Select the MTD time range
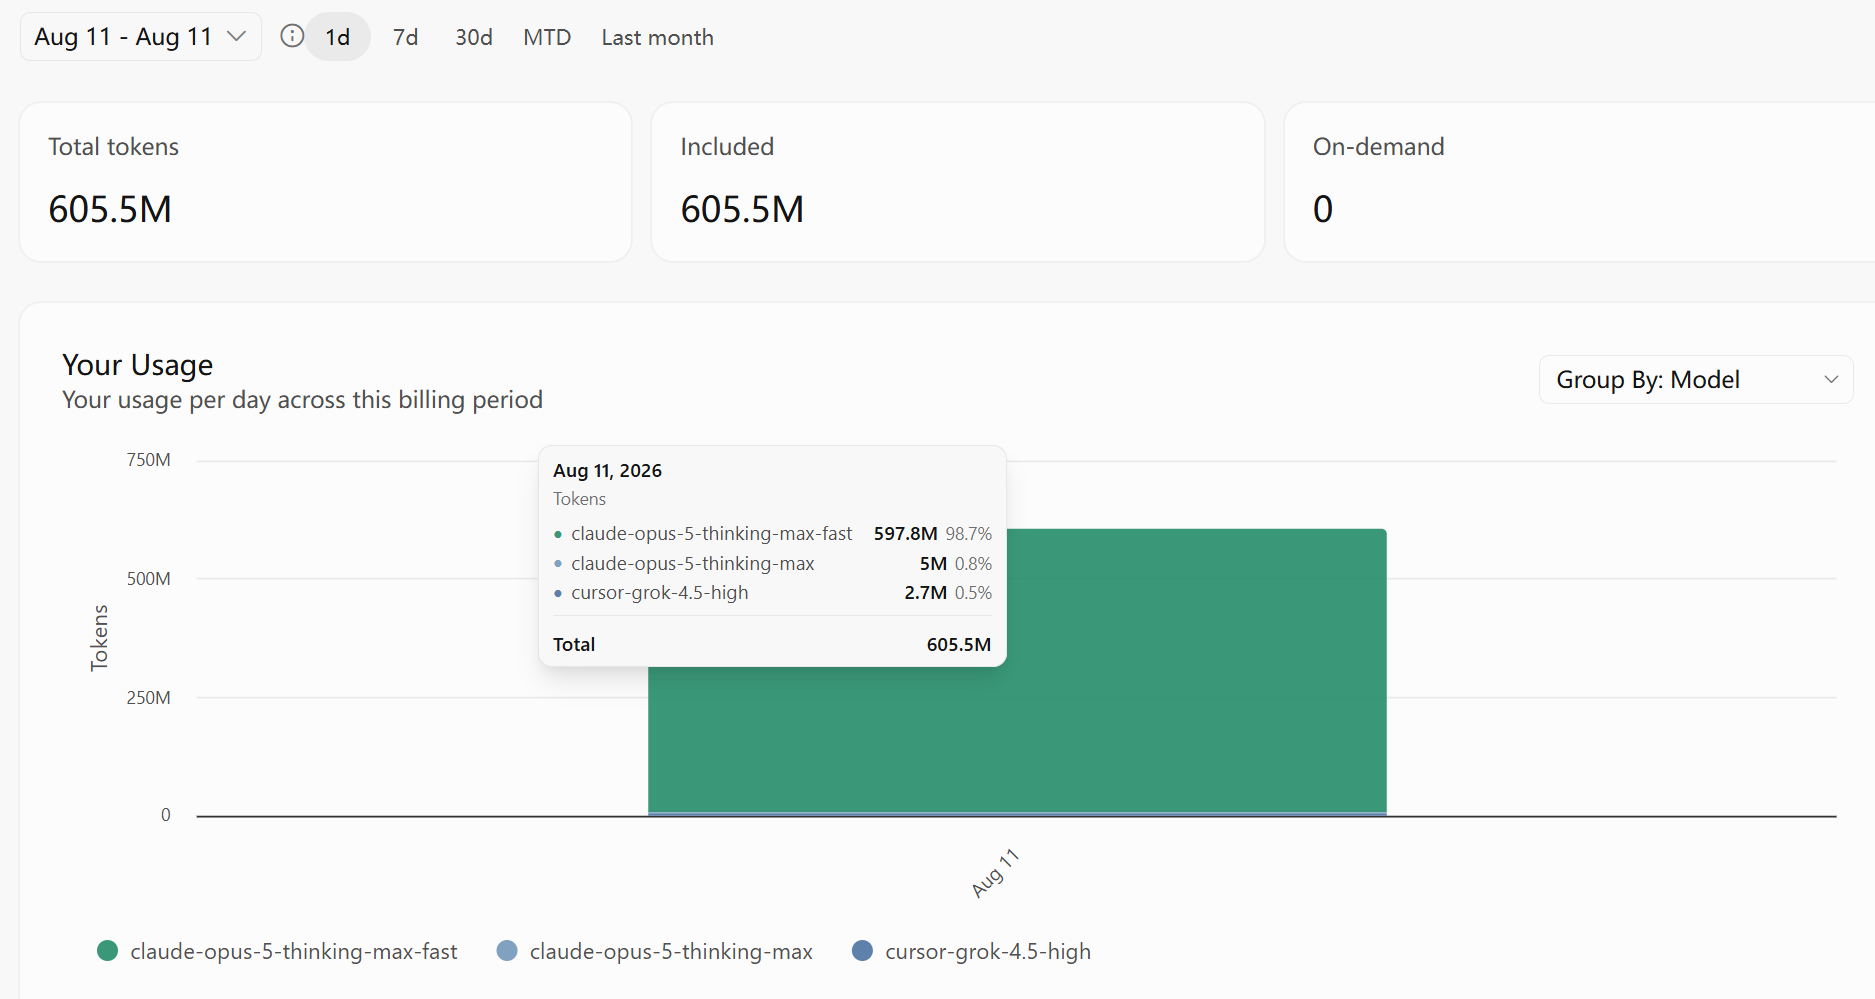 tap(547, 37)
